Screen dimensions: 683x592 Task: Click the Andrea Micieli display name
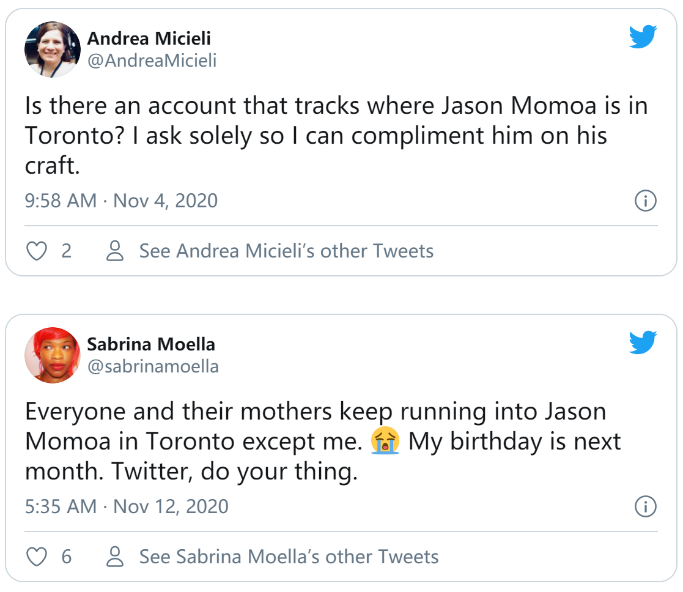coord(149,39)
